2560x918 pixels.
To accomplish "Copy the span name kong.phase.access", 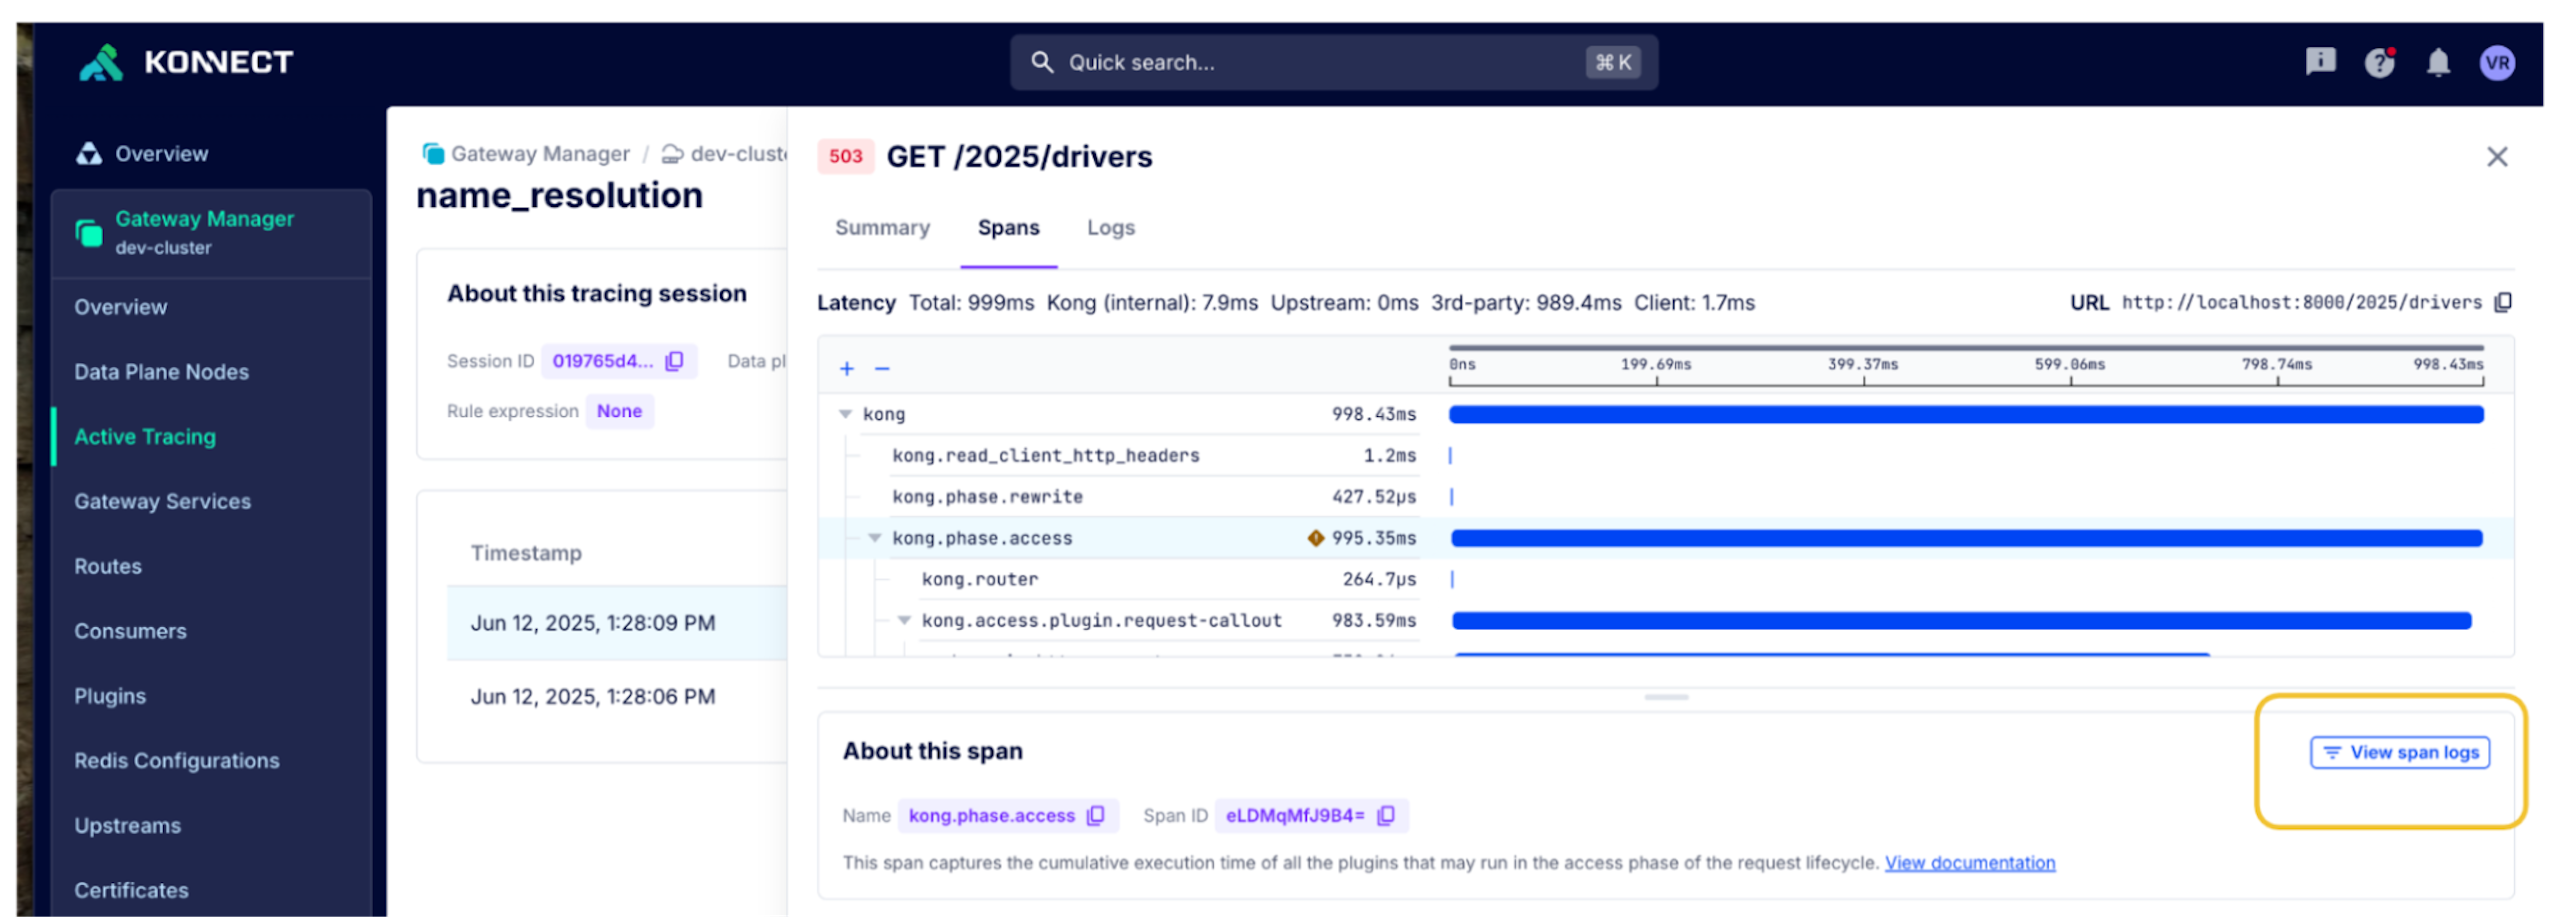I will (1096, 816).
